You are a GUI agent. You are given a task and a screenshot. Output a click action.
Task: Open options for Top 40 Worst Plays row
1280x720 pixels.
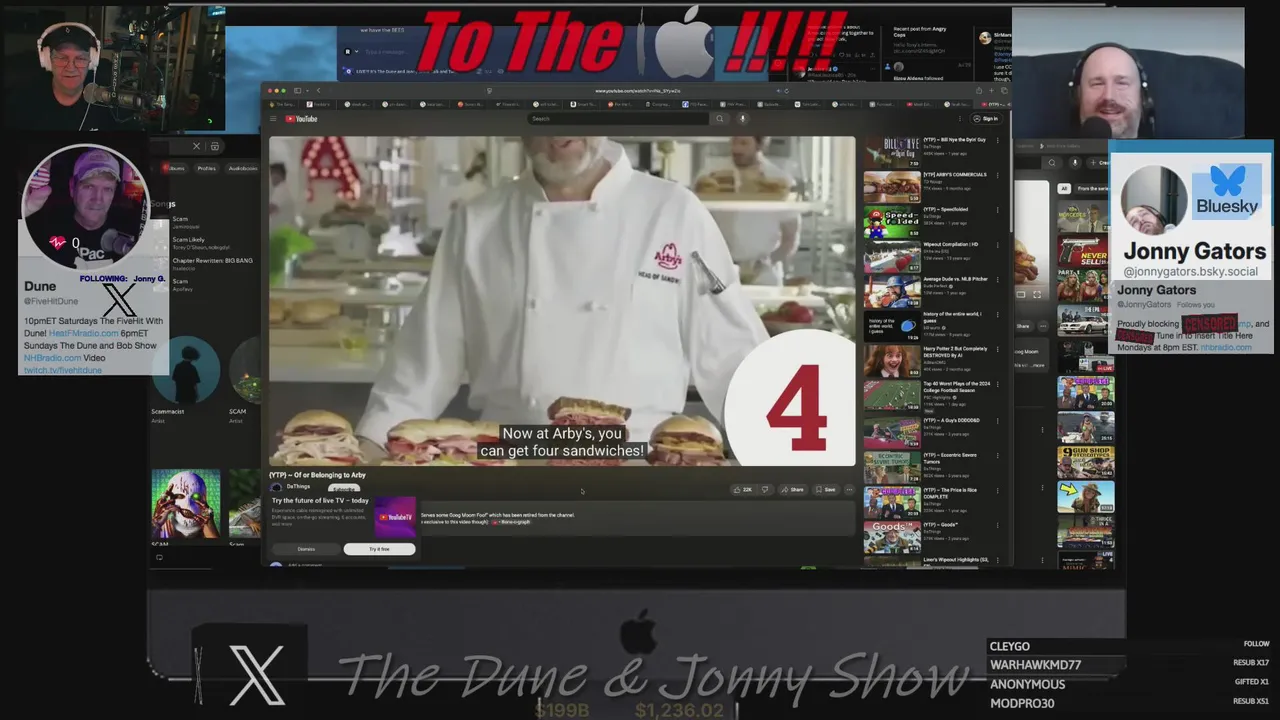point(997,385)
